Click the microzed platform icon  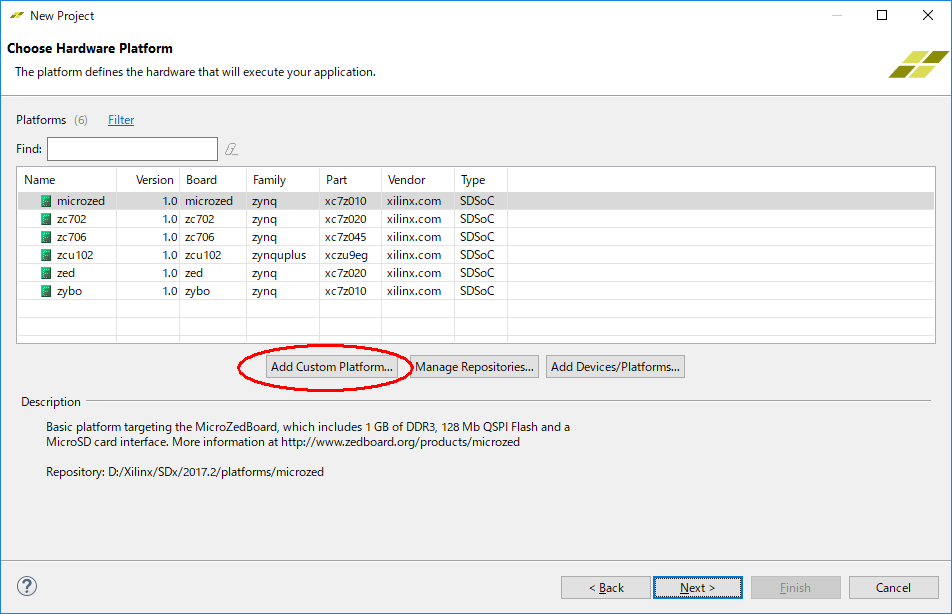tap(46, 201)
